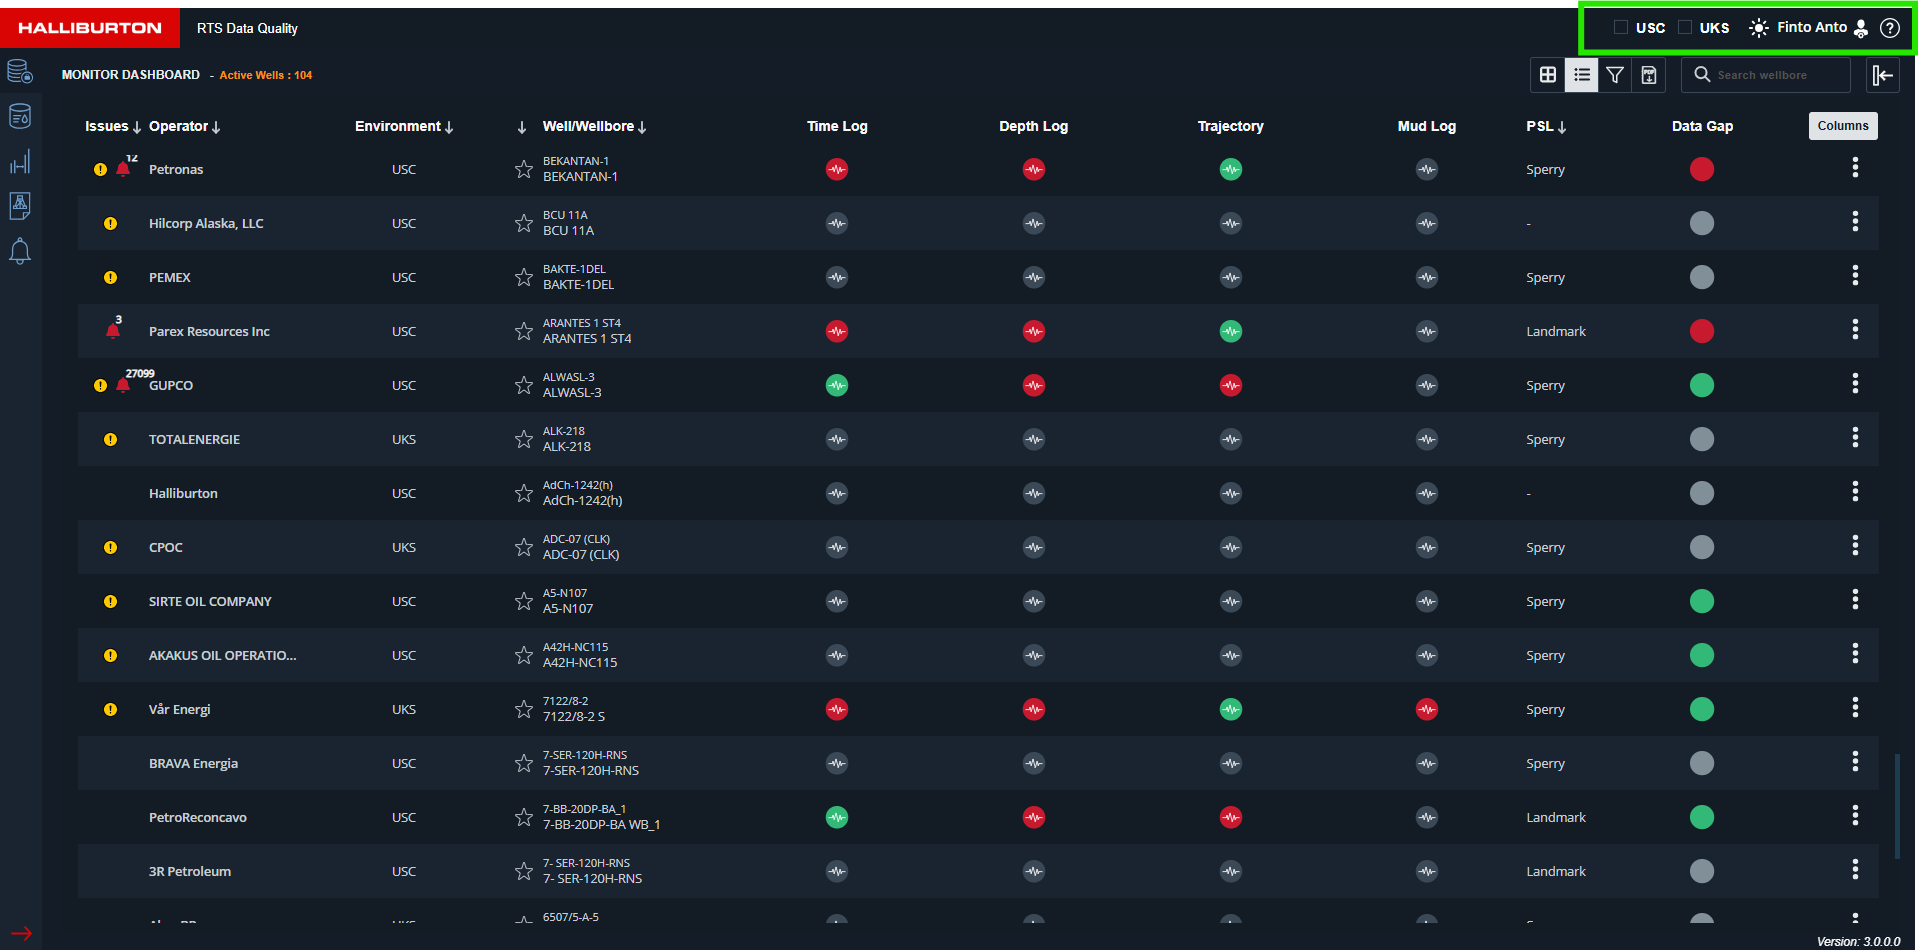The width and height of the screenshot is (1918, 950).
Task: Open BEKANTAN-1 Time Log status icon
Action: (x=837, y=169)
